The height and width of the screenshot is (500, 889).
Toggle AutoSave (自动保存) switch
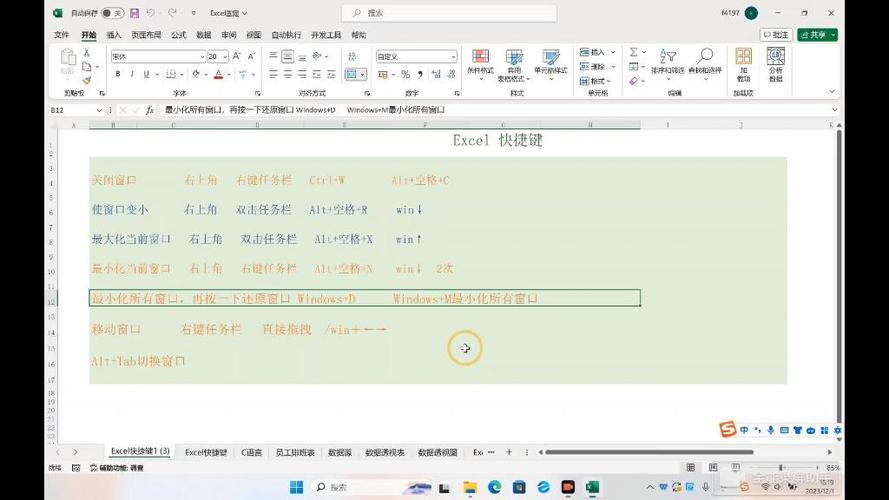point(113,12)
